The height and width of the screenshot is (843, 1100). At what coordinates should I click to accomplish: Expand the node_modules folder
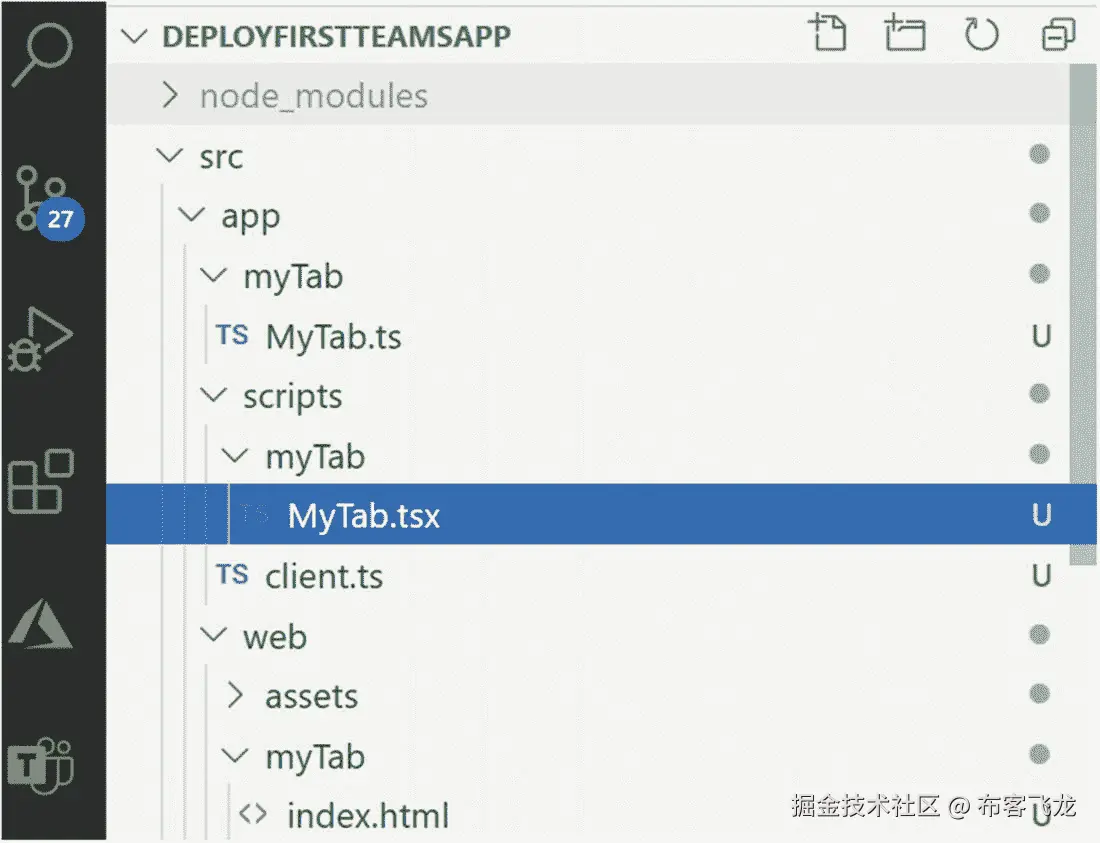(313, 96)
